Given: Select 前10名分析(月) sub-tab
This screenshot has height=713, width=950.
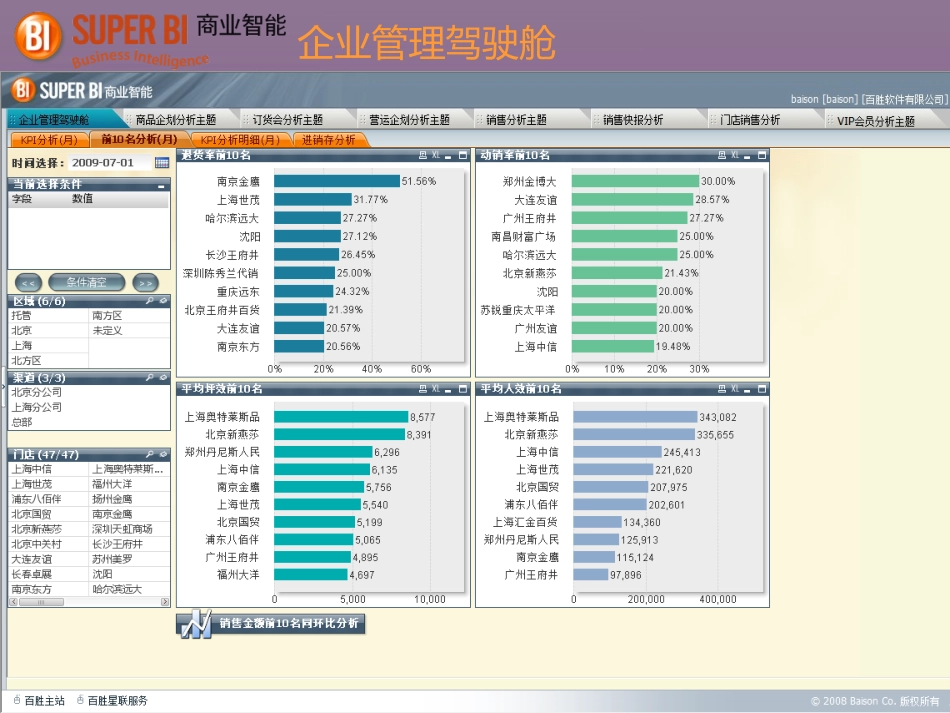Looking at the screenshot, I should coord(139,139).
